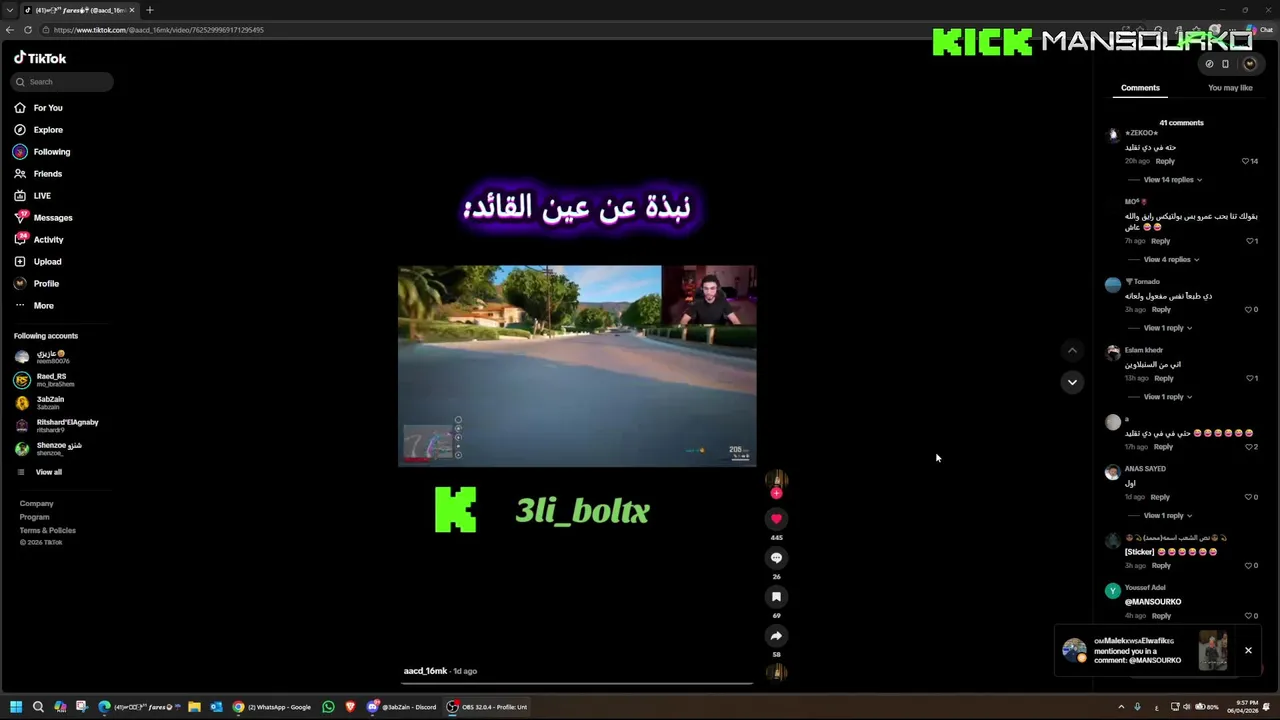The width and height of the screenshot is (1280, 720).
Task: Switch to the Comments tab
Action: coord(1140,88)
